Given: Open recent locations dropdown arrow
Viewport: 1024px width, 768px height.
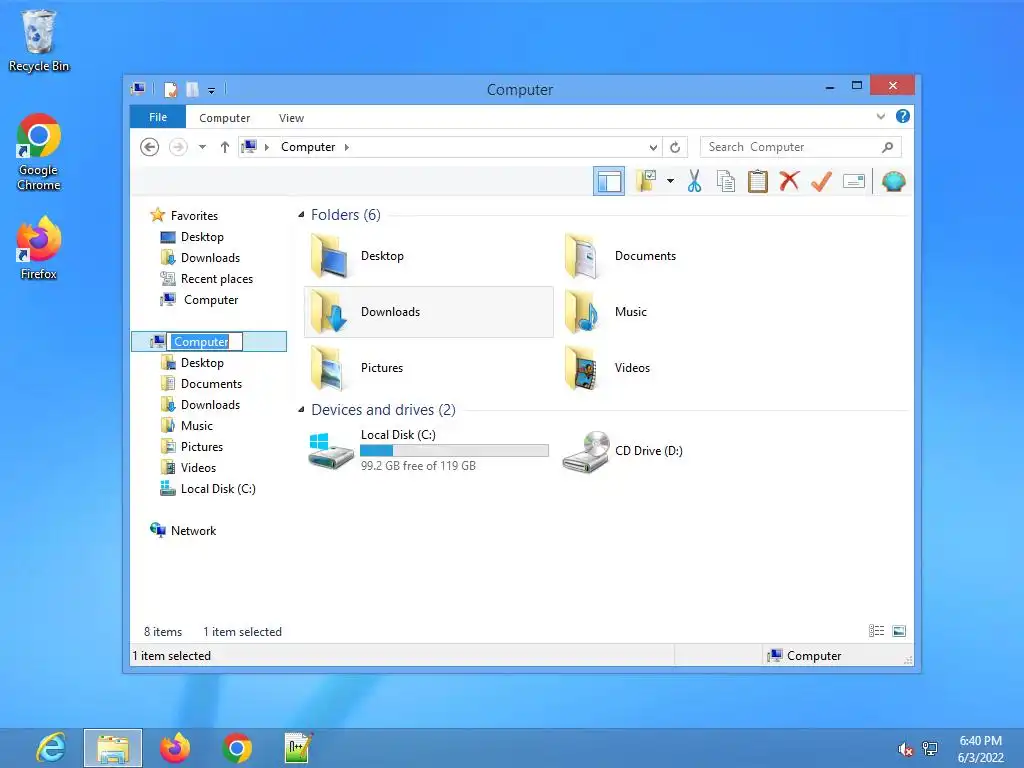Looking at the screenshot, I should (x=202, y=147).
